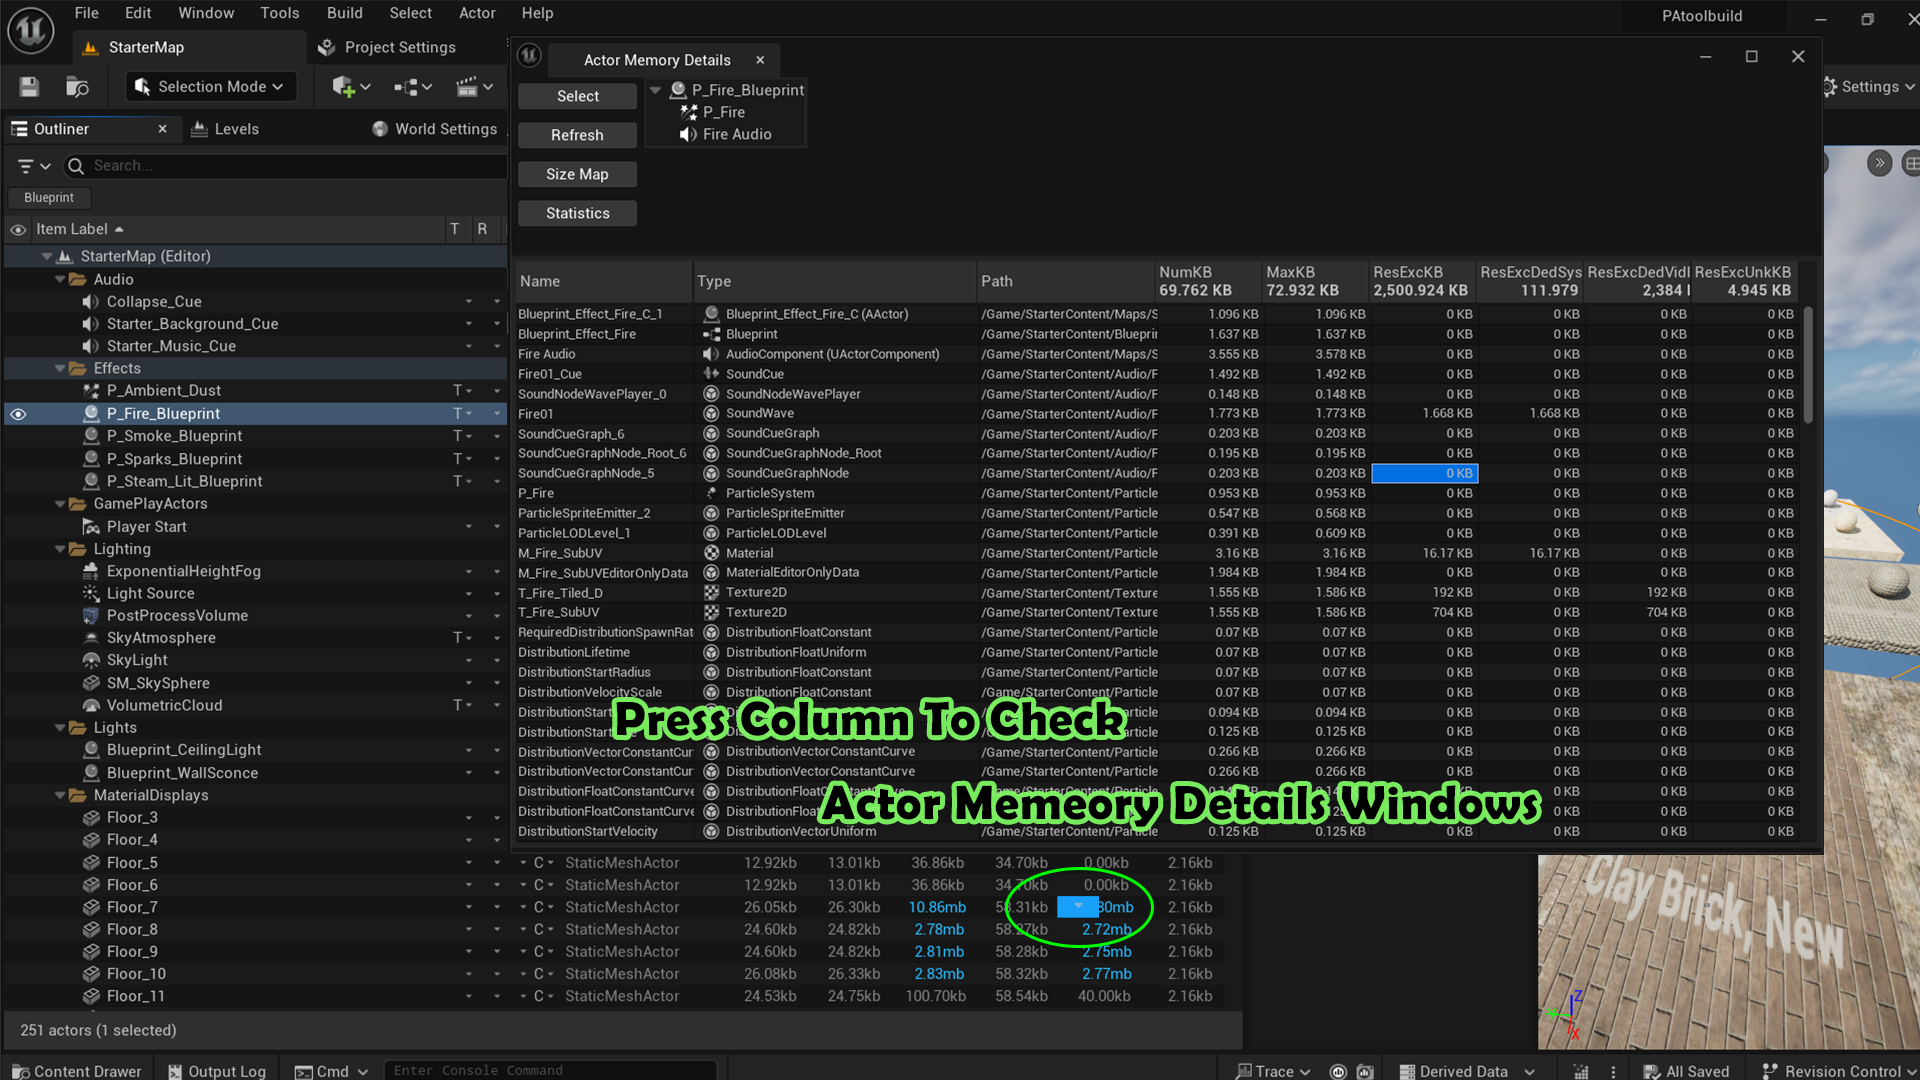The image size is (1920, 1080).
Task: Collapse the Effects folder
Action: coord(60,368)
